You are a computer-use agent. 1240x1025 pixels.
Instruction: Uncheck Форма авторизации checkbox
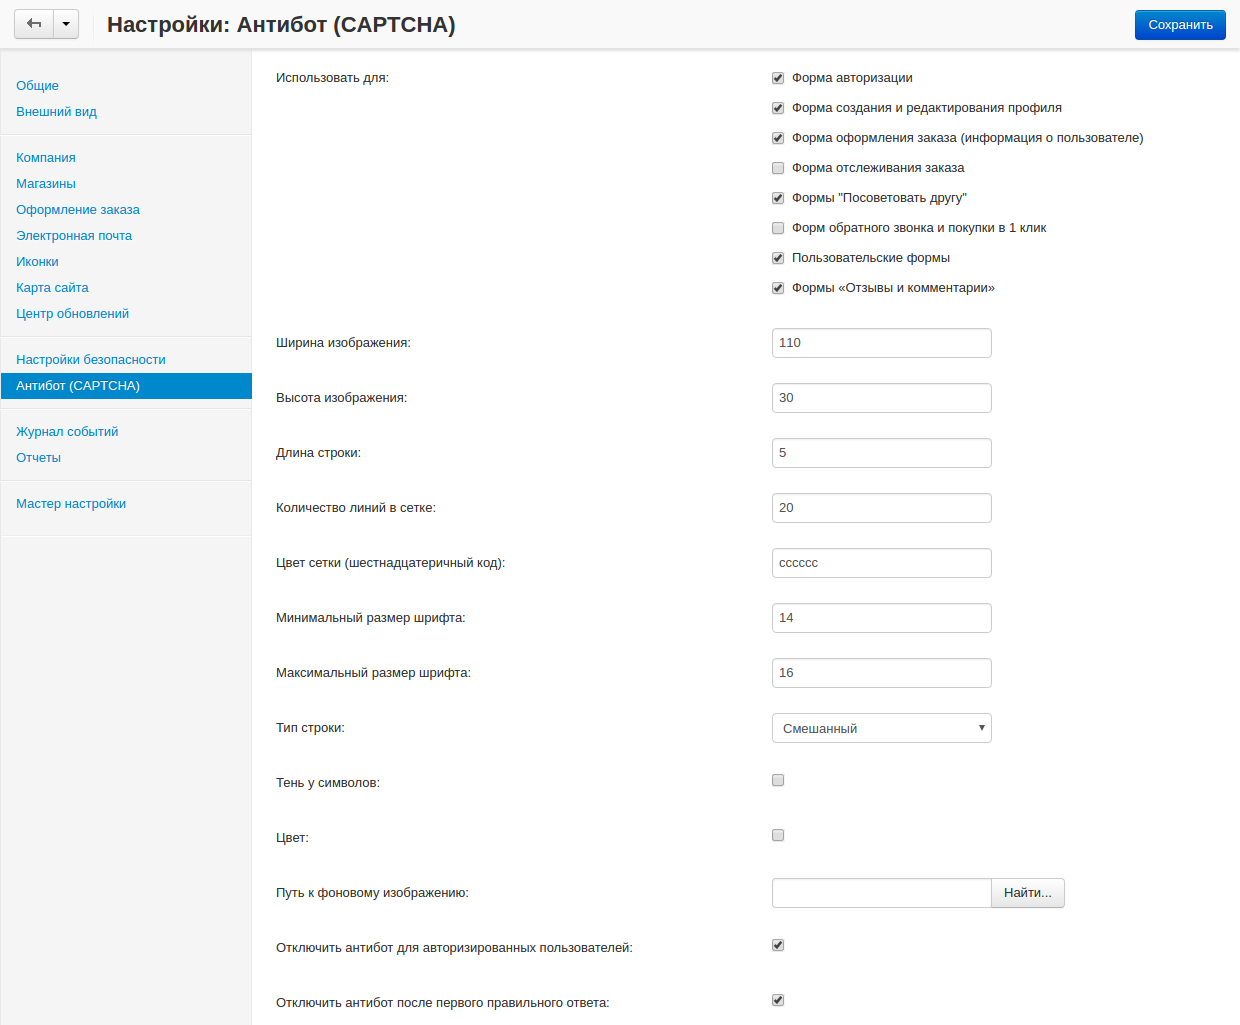[778, 78]
